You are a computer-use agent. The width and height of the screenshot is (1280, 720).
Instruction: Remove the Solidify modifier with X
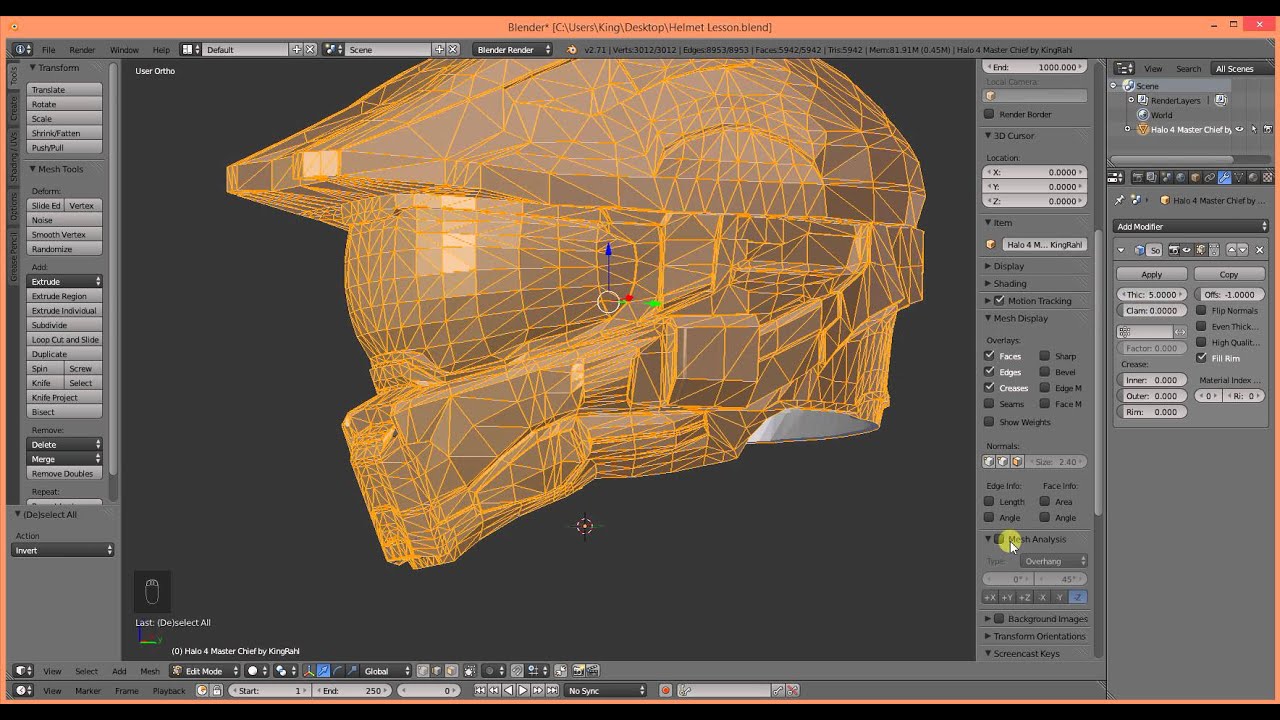(x=1259, y=250)
